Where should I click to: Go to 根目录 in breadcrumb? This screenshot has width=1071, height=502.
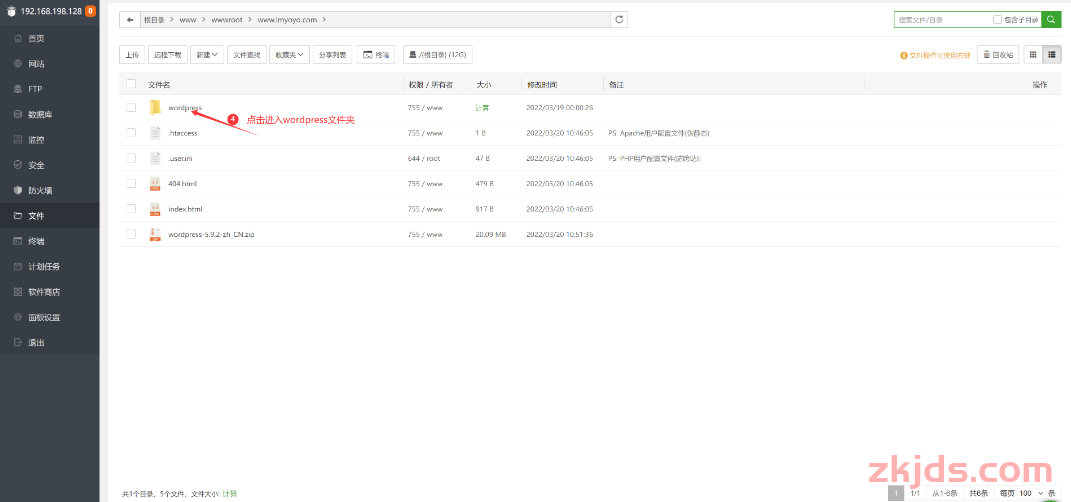click(x=154, y=20)
